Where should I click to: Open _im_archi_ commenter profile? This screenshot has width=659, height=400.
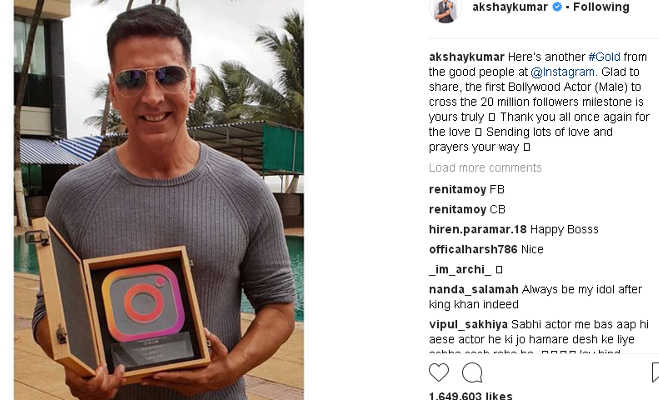click(x=460, y=269)
